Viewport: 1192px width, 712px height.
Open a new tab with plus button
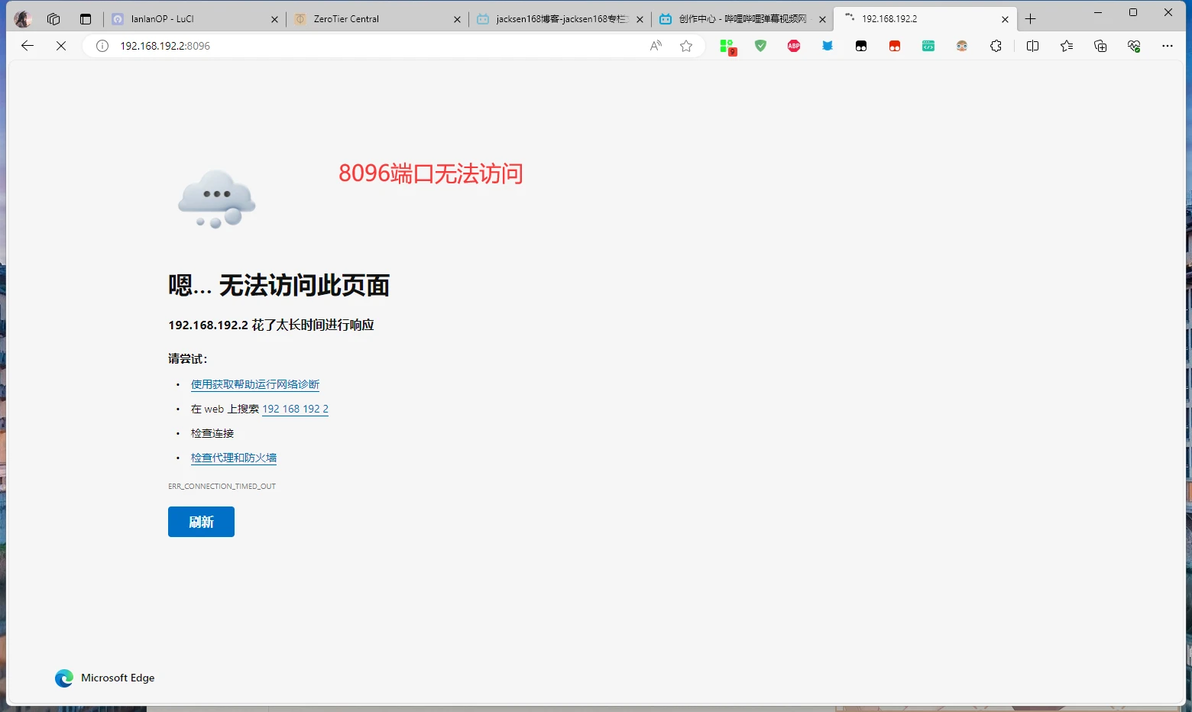1030,19
